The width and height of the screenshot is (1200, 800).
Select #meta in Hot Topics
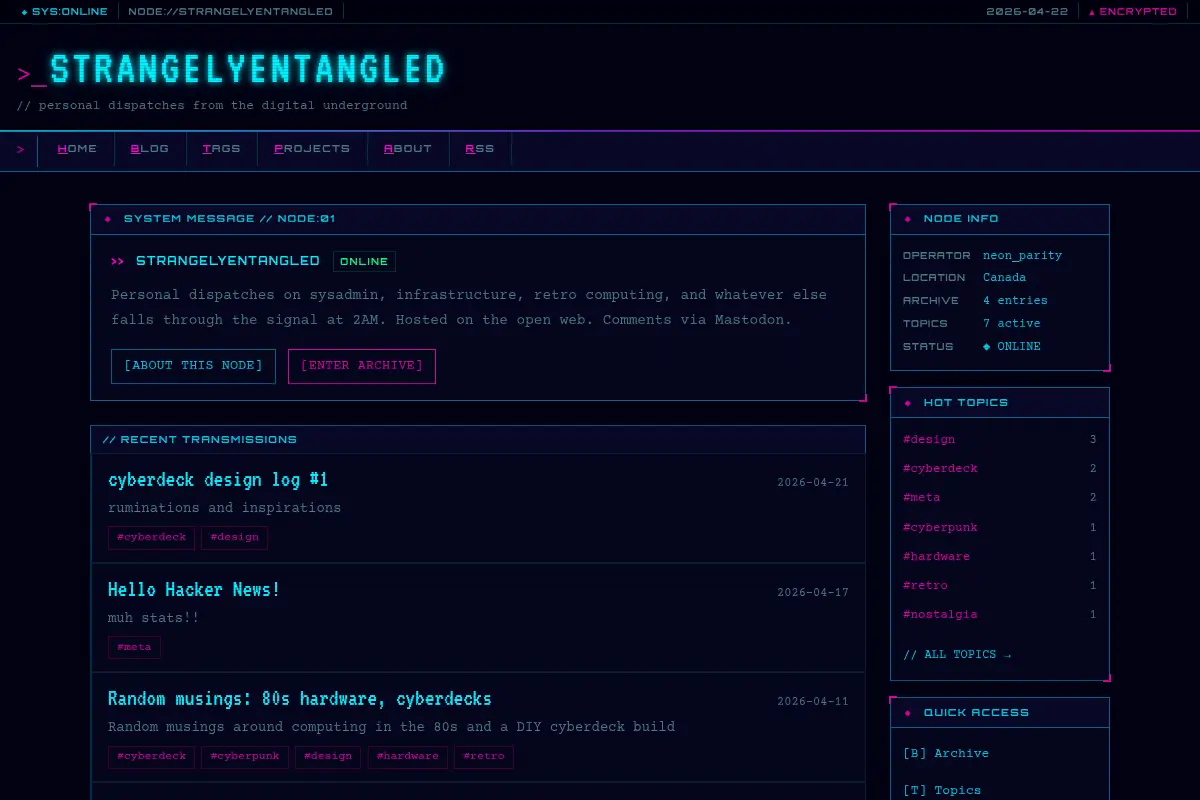pyautogui.click(x=921, y=498)
